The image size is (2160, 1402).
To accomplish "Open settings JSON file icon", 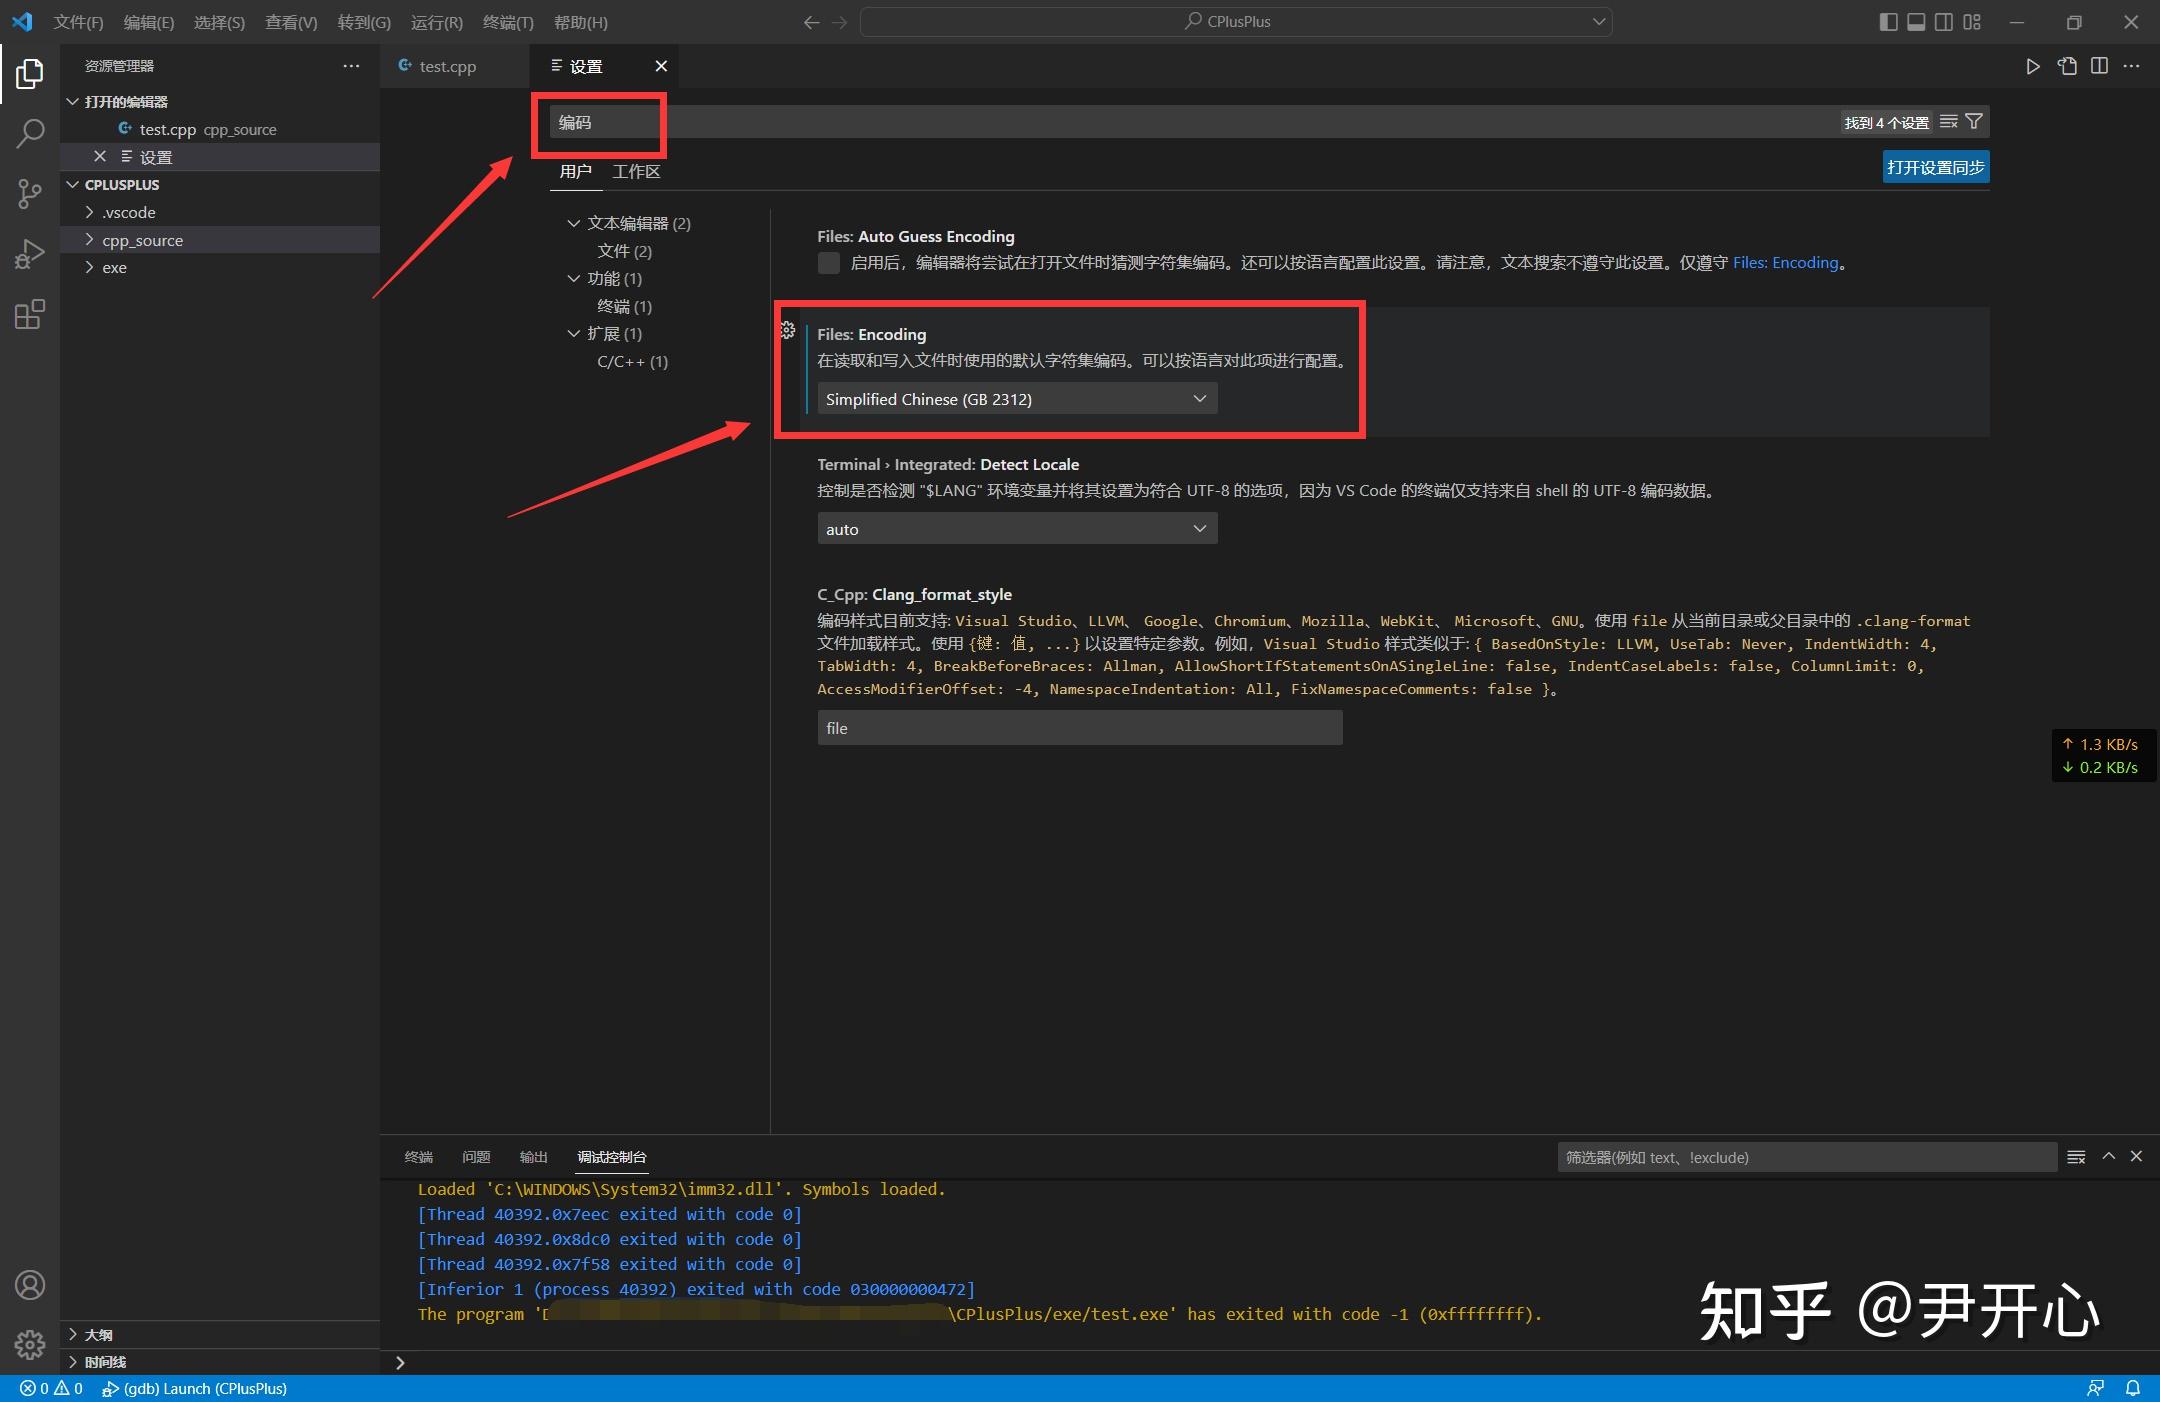I will 2067,66.
